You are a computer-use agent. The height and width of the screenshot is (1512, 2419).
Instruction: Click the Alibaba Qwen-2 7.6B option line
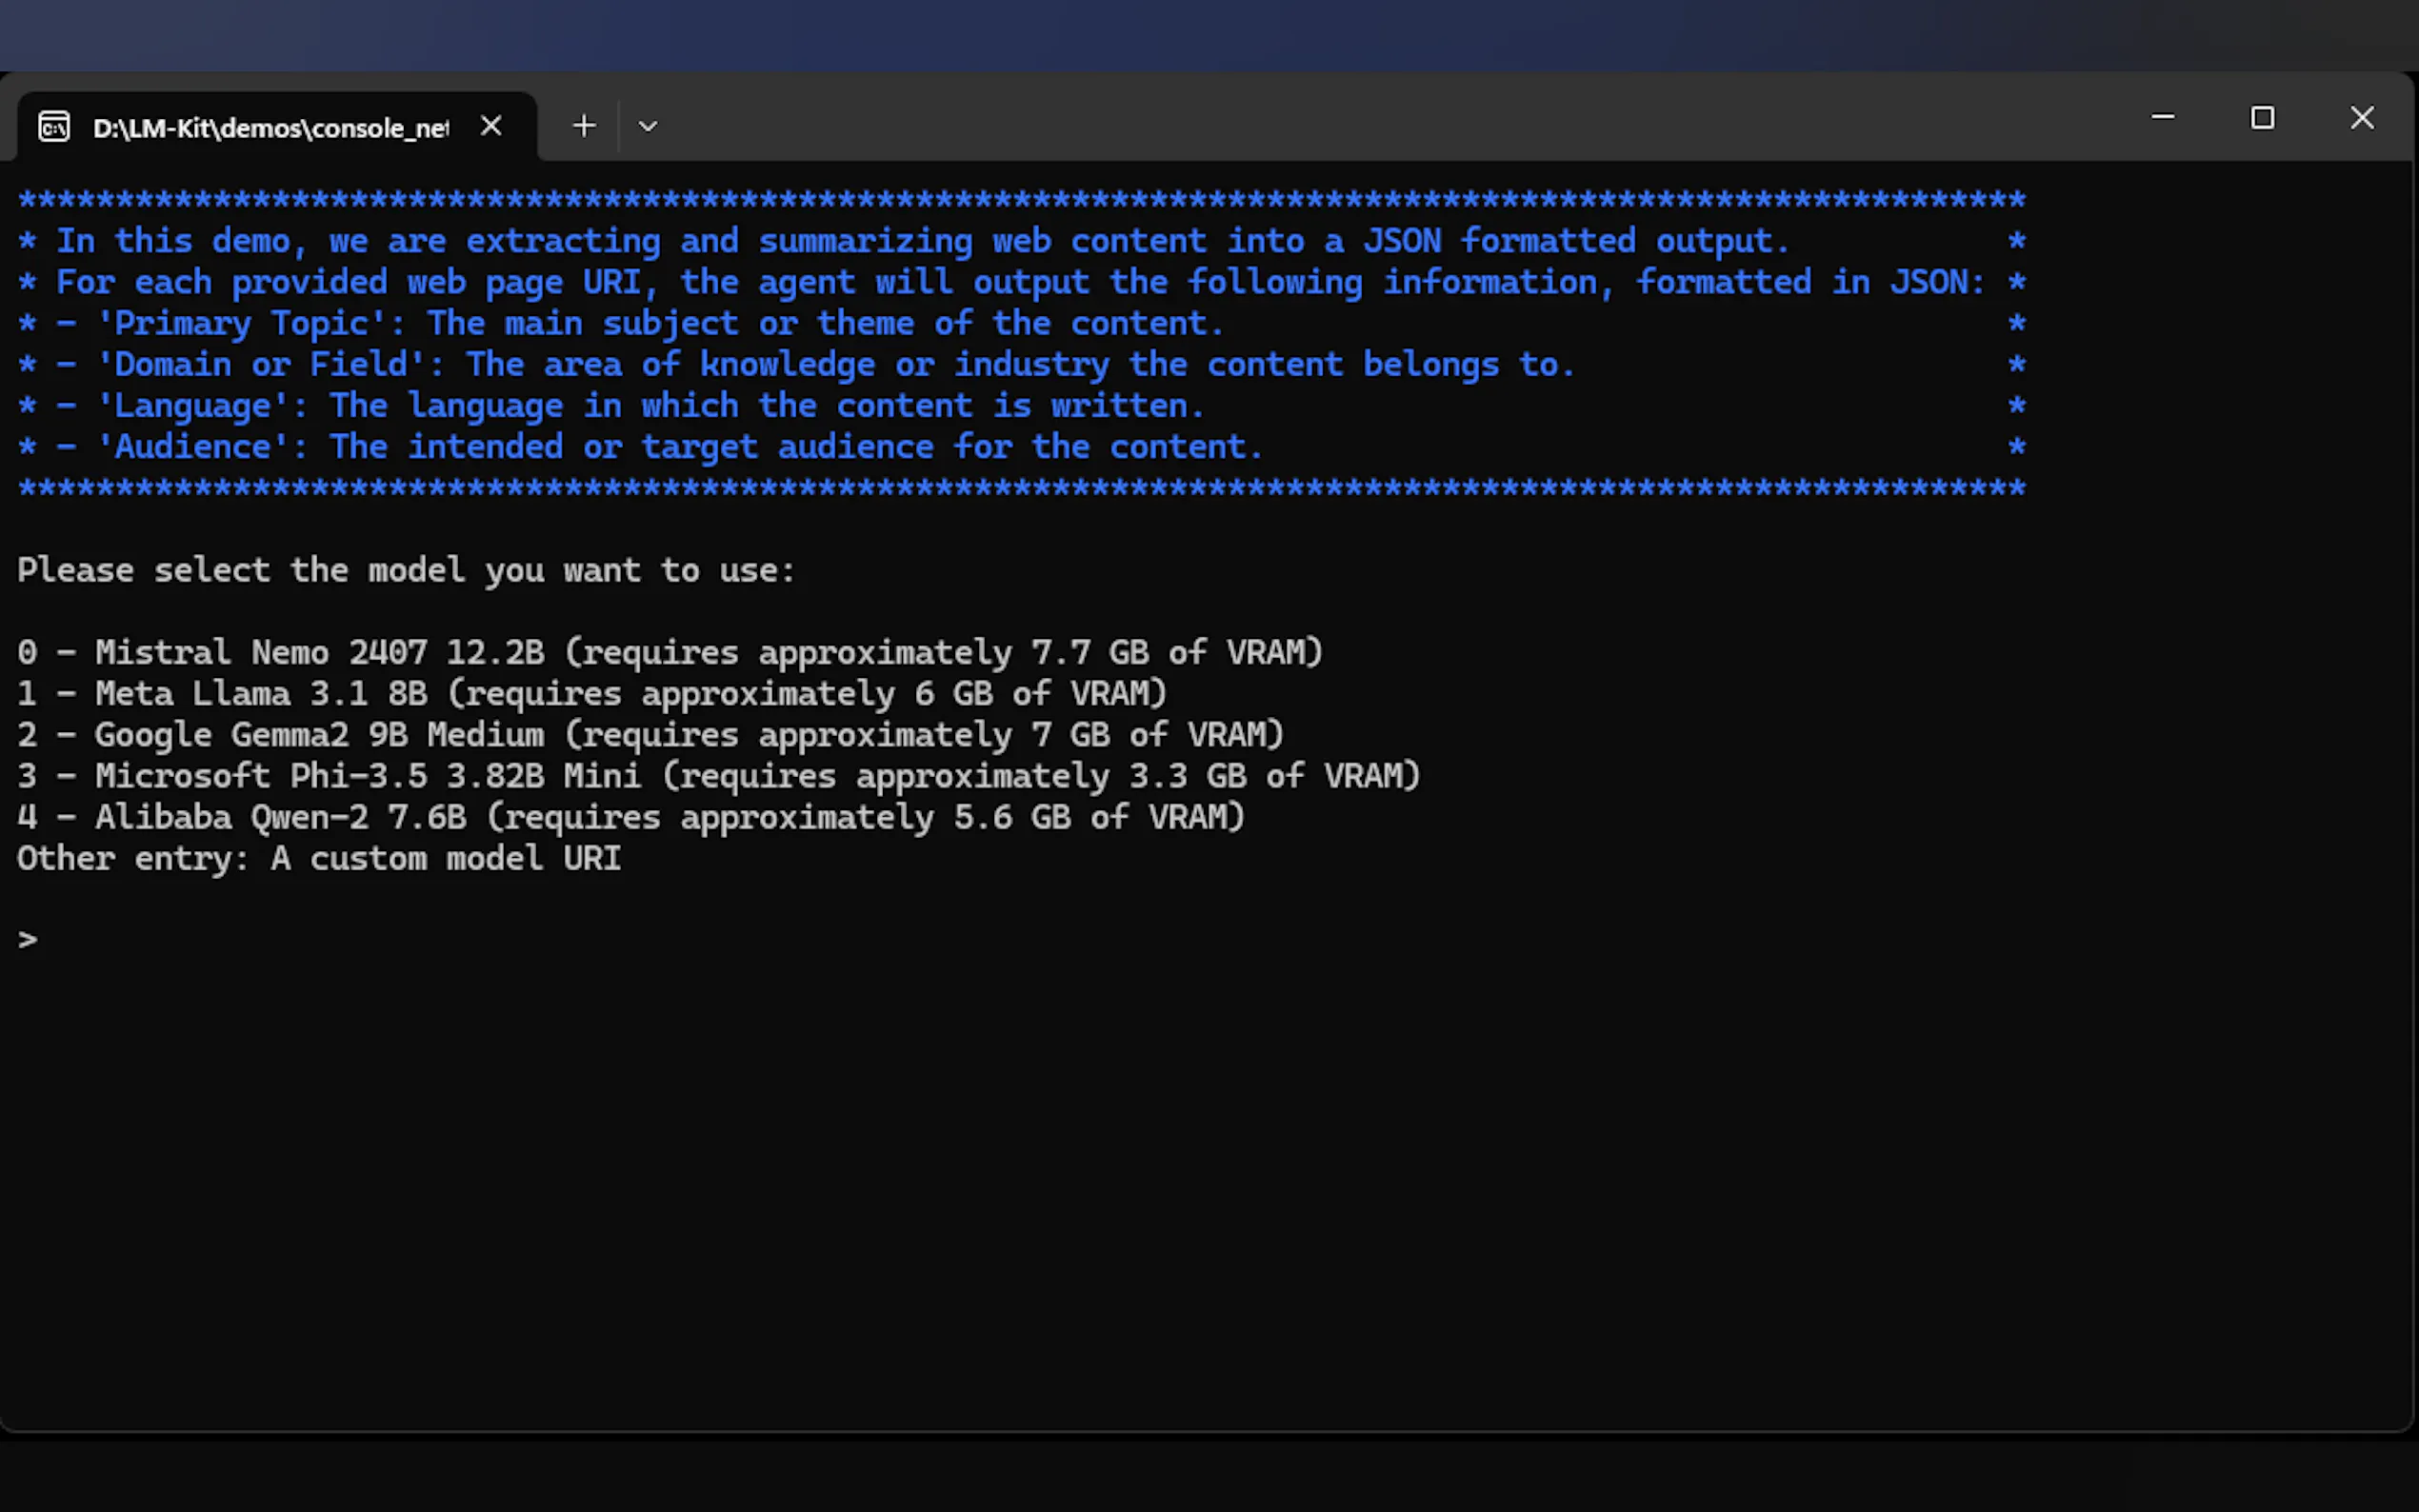[630, 818]
